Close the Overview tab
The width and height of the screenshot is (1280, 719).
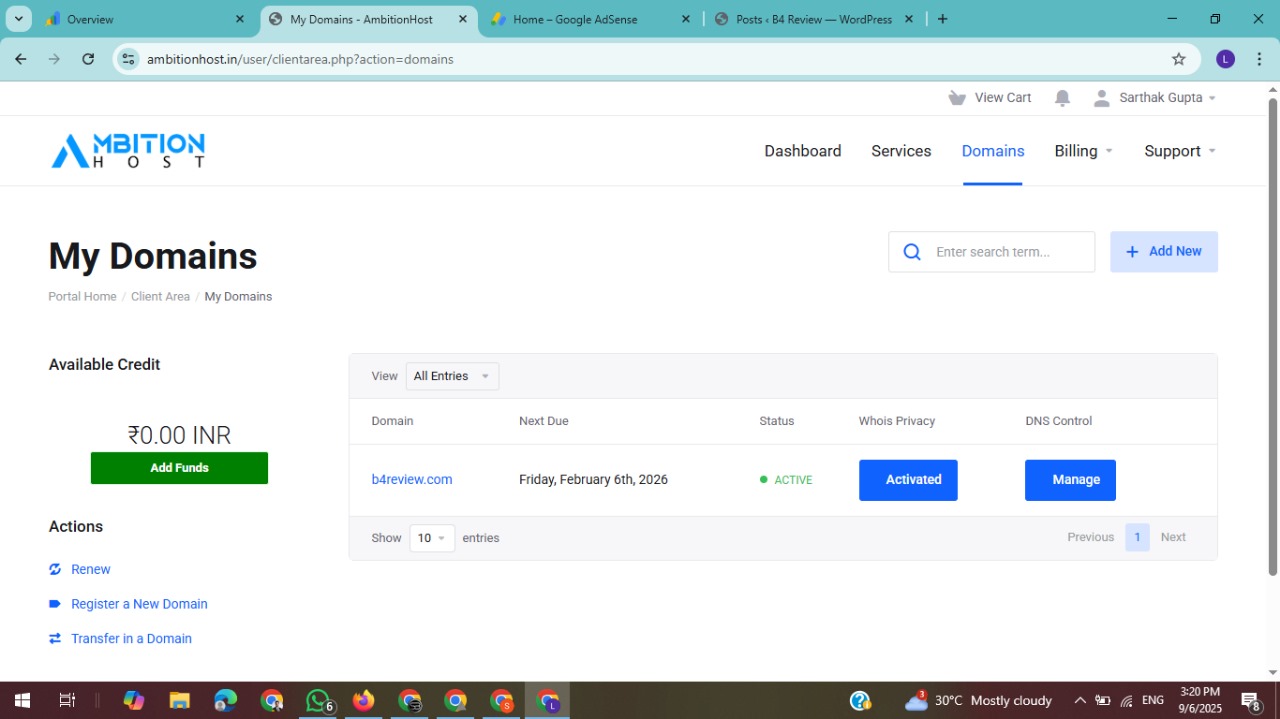(239, 19)
